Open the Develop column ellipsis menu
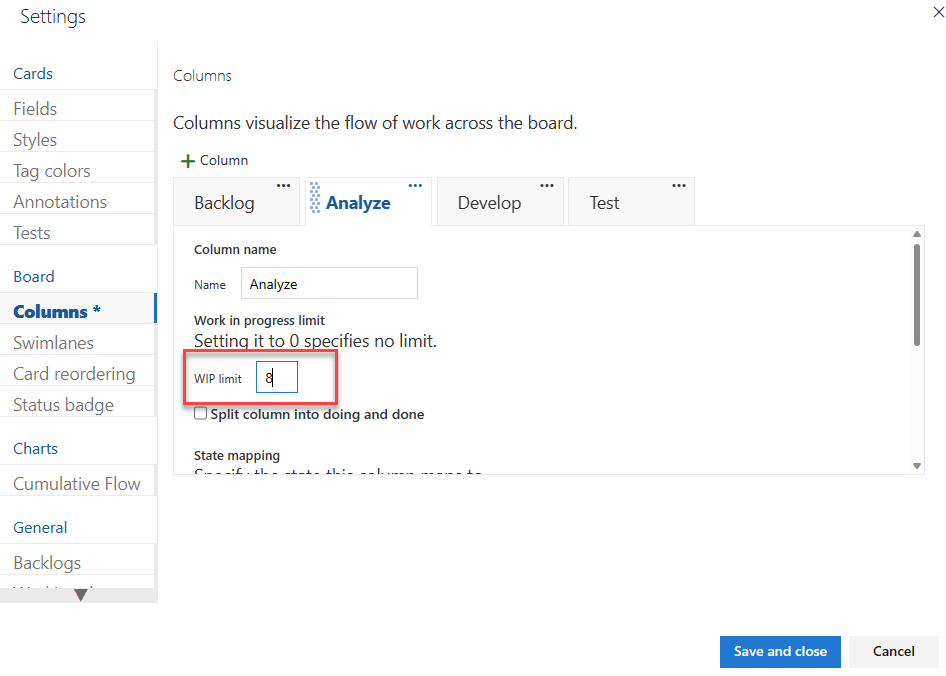Screen dimensions: 946x676 tap(547, 185)
